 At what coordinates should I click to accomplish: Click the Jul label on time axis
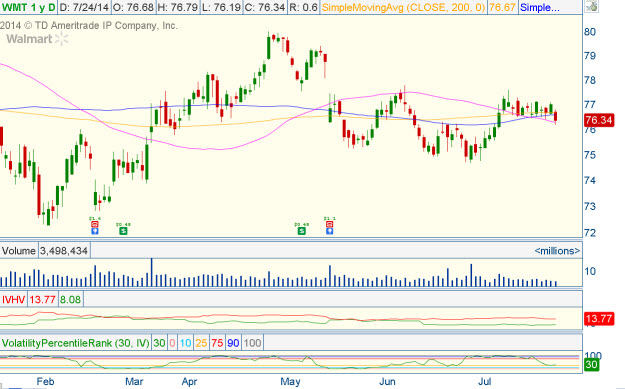coord(485,381)
